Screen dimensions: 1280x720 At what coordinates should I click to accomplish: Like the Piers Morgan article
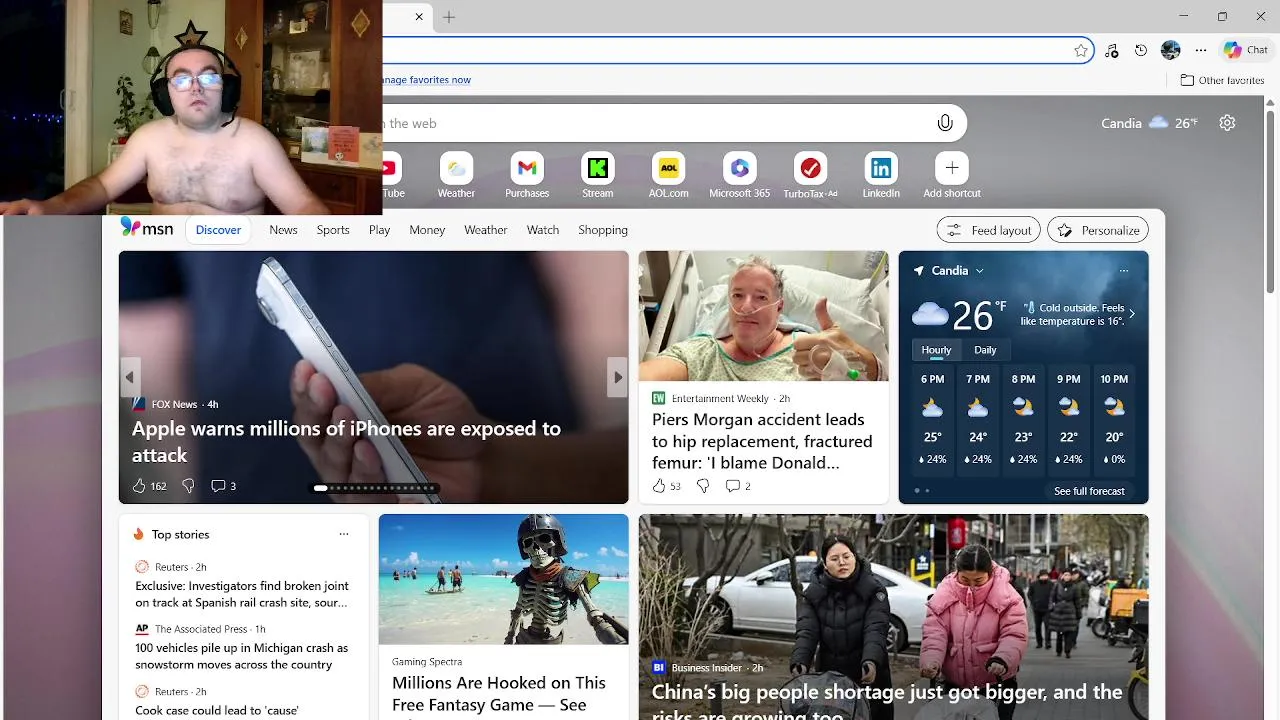658,486
